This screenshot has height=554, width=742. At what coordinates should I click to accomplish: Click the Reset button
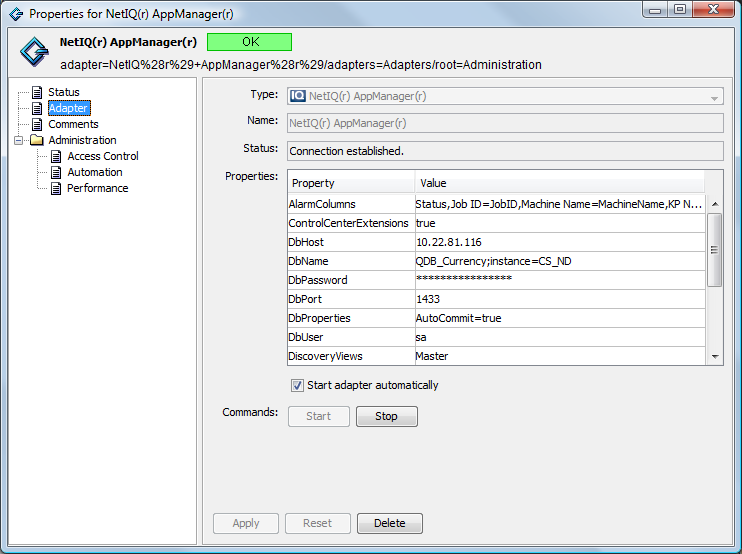[x=318, y=523]
